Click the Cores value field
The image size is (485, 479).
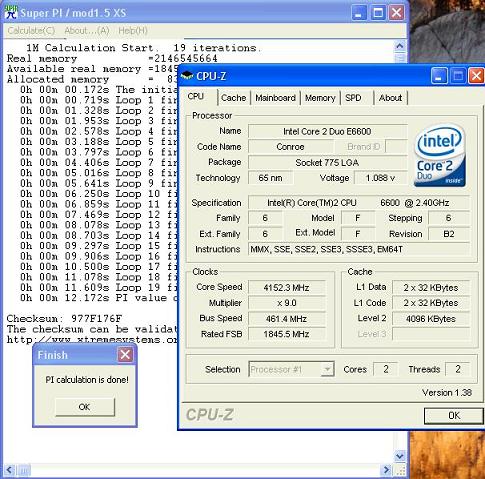coord(386,369)
